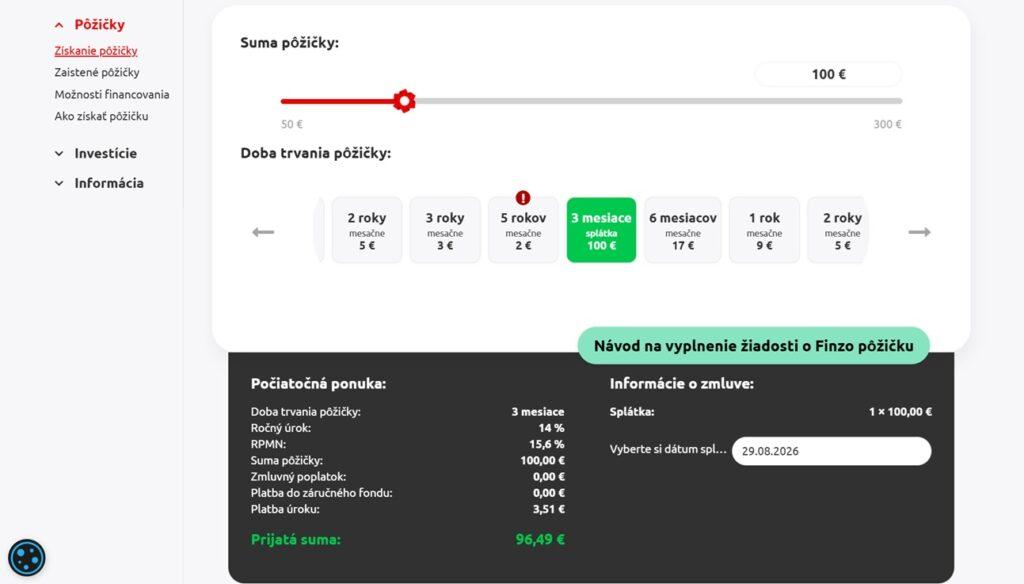This screenshot has height=584, width=1024.
Task: Click the Splátka 1 × 100,00 € value
Action: click(x=900, y=412)
